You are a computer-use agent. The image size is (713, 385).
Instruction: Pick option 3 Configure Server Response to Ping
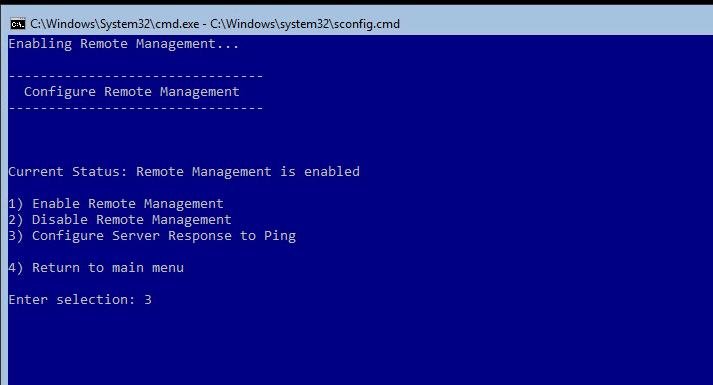[x=152, y=236]
